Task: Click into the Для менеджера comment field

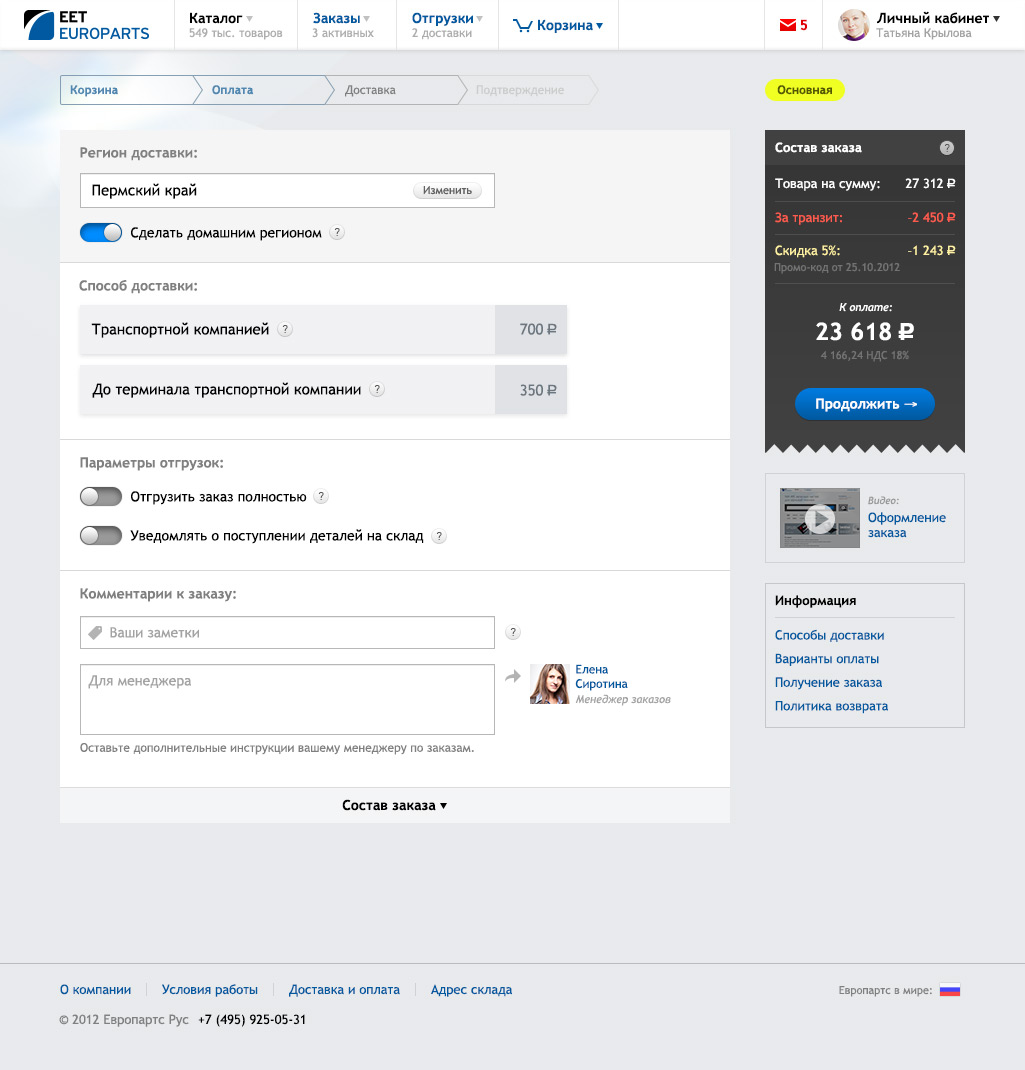Action: pos(287,699)
